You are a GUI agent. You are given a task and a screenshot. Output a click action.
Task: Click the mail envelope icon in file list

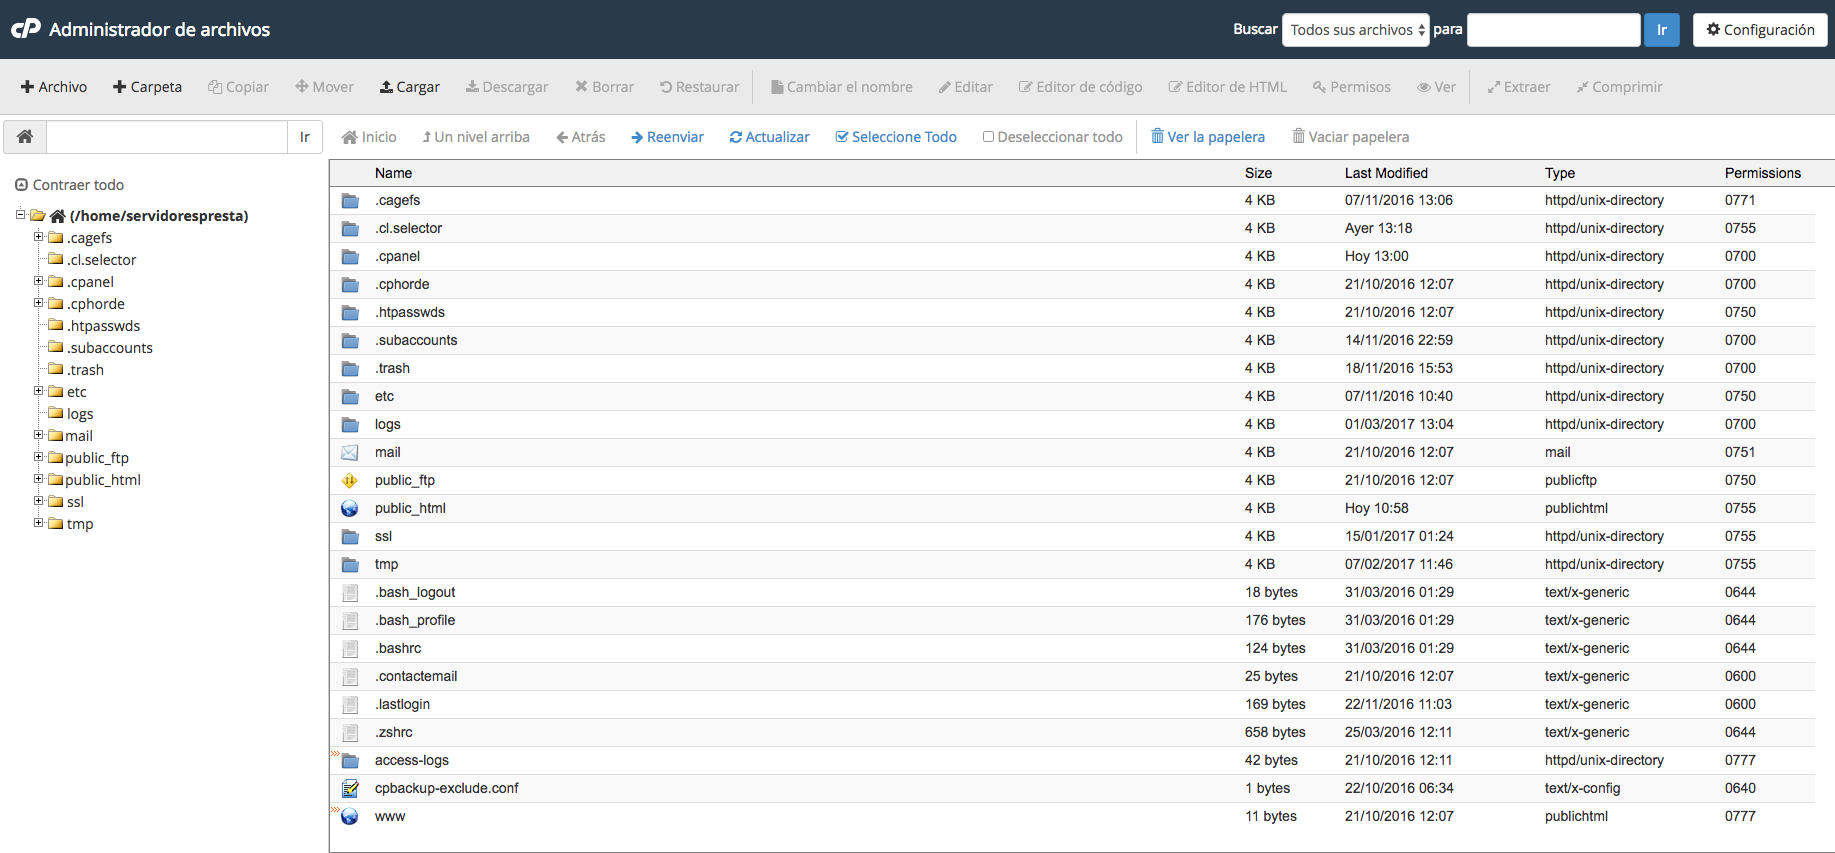[350, 452]
